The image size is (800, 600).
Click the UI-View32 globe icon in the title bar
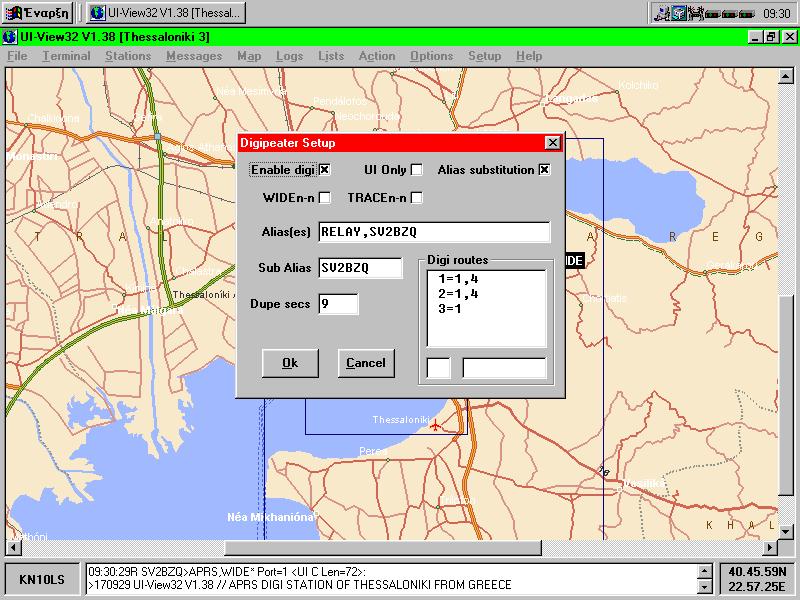[x=9, y=37]
